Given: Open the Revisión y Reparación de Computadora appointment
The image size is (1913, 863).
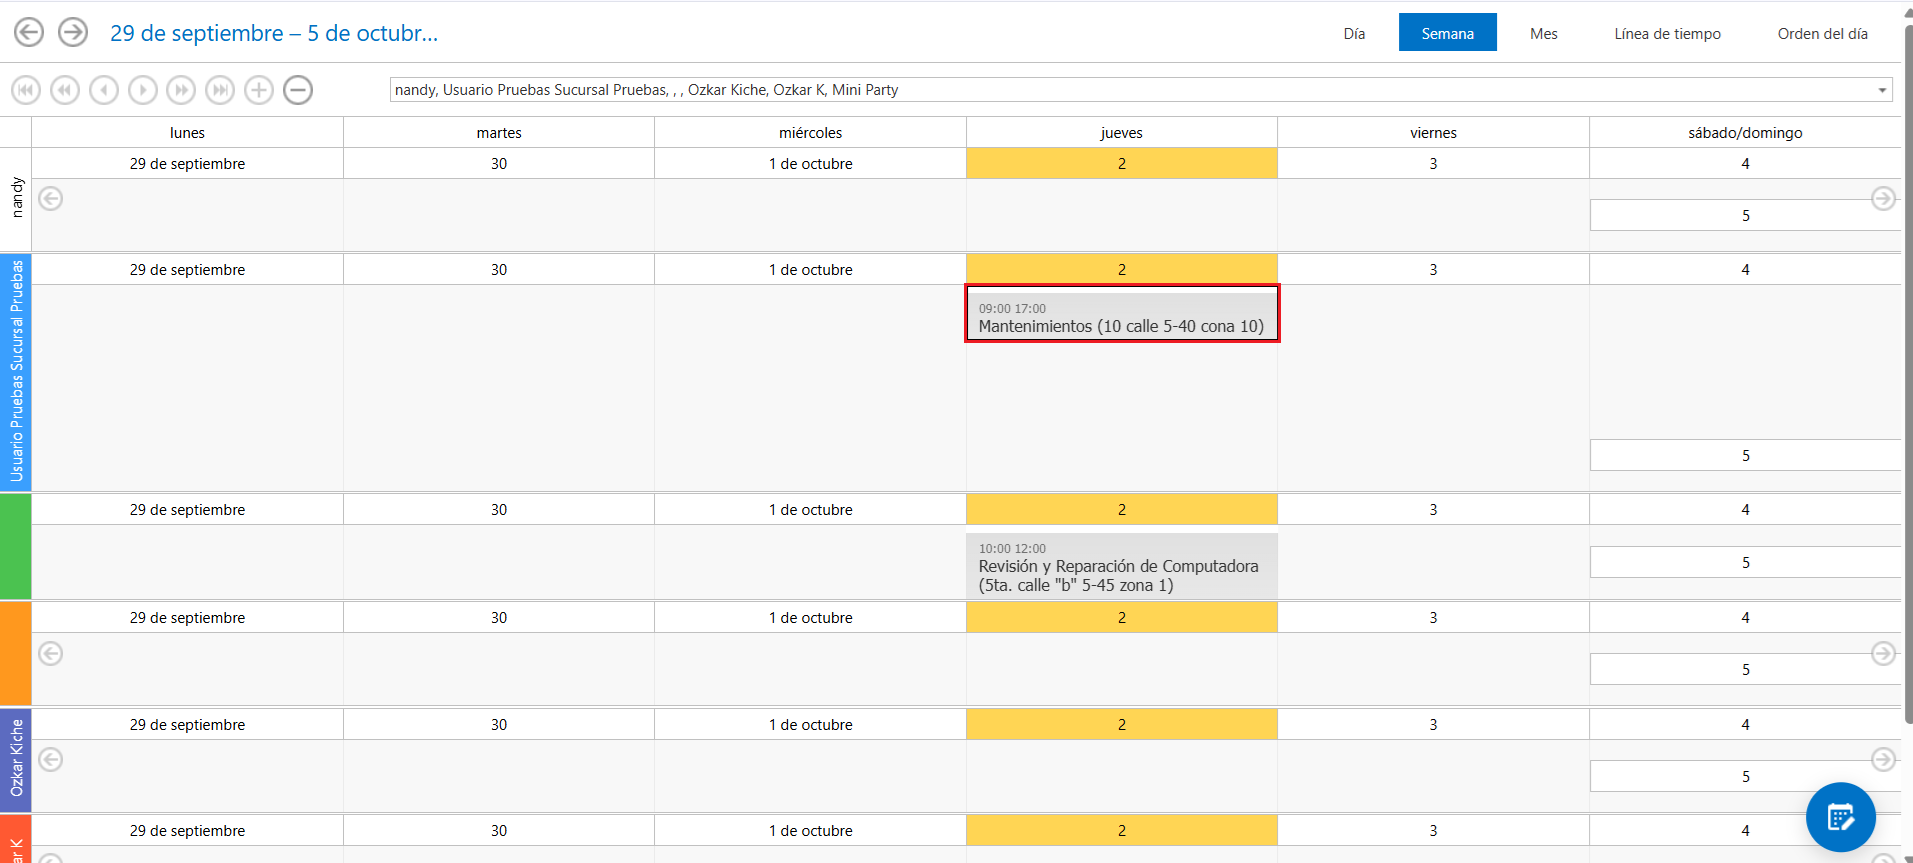Looking at the screenshot, I should coord(1121,566).
